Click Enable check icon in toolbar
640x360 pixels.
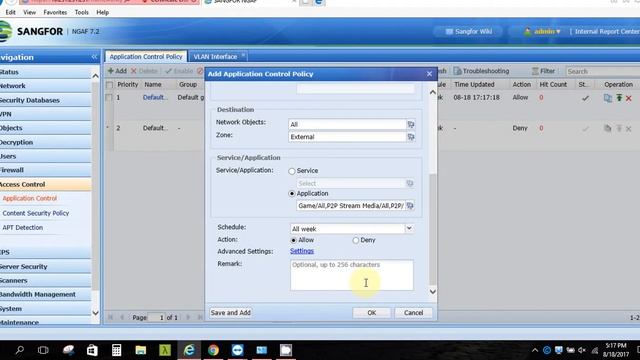coord(168,71)
